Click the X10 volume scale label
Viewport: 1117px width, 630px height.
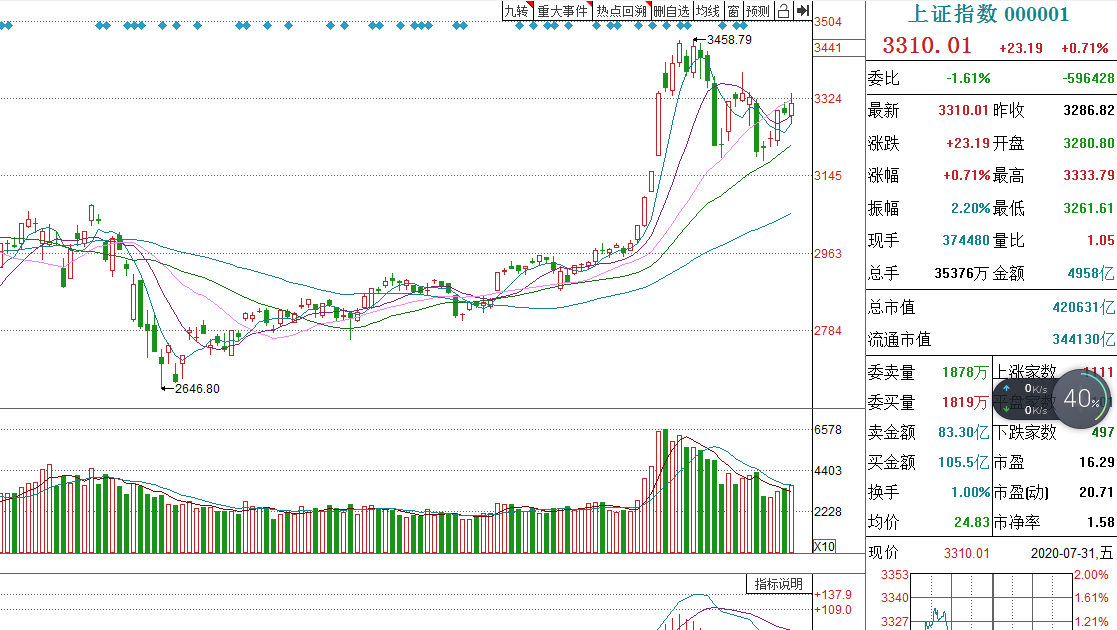(x=824, y=547)
